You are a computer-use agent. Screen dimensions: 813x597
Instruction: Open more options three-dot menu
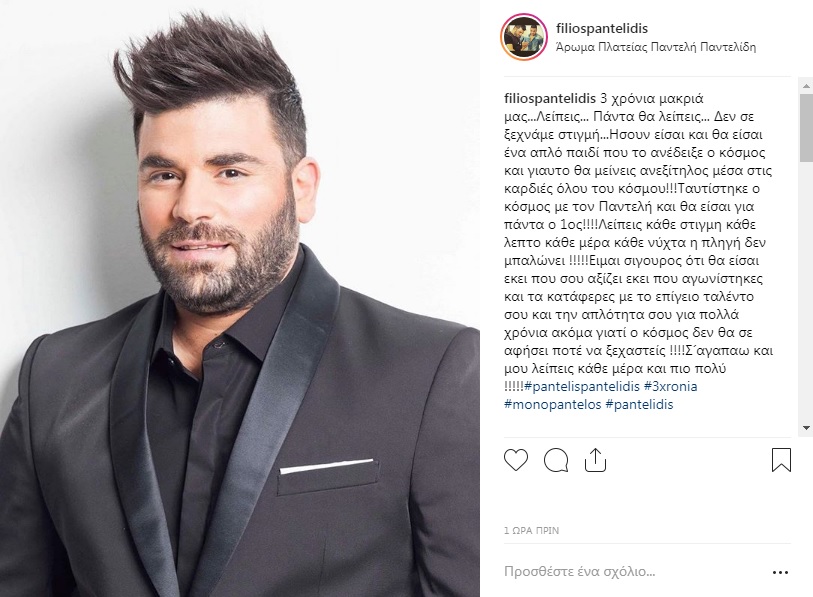click(x=780, y=573)
